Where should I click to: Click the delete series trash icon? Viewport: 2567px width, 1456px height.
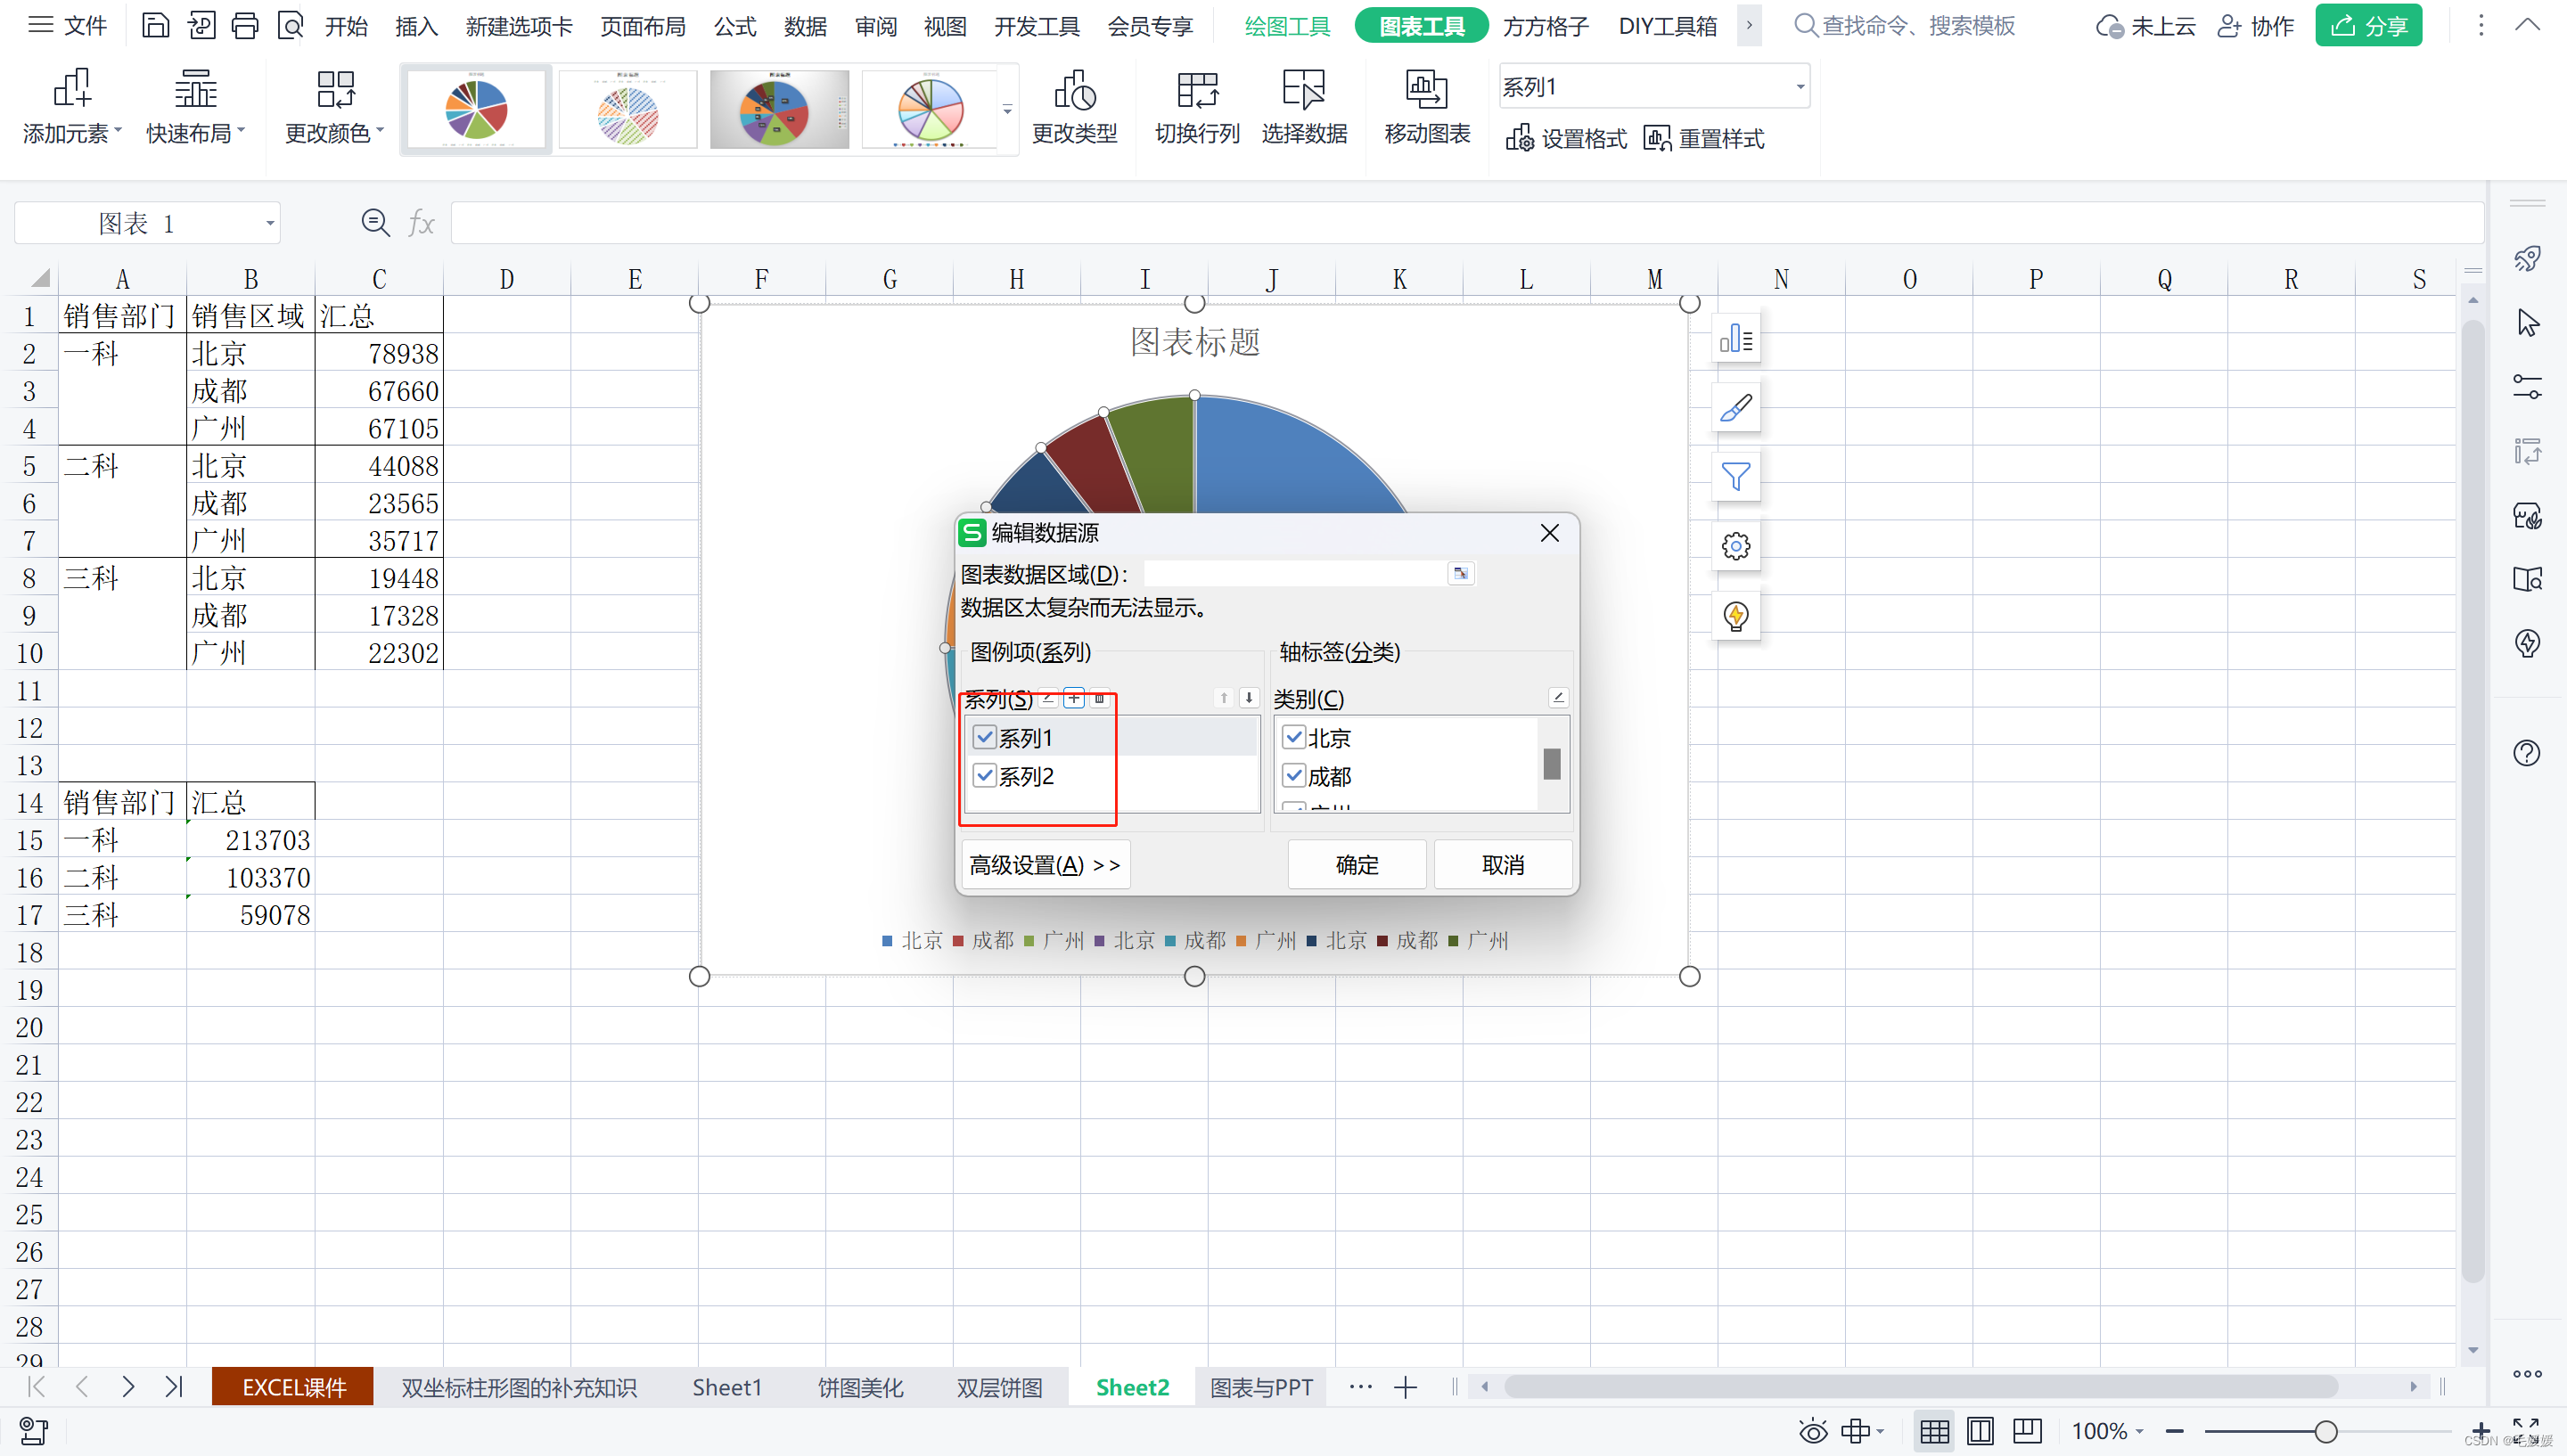tap(1099, 698)
